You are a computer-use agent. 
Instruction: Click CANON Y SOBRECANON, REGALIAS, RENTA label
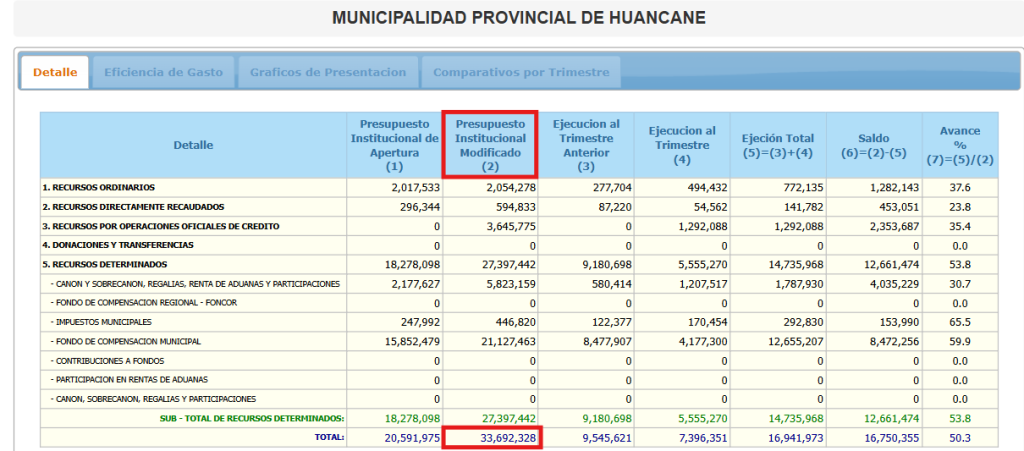[195, 284]
